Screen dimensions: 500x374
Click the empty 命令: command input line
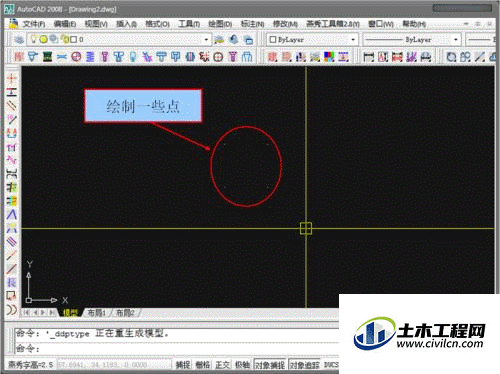coord(177,349)
